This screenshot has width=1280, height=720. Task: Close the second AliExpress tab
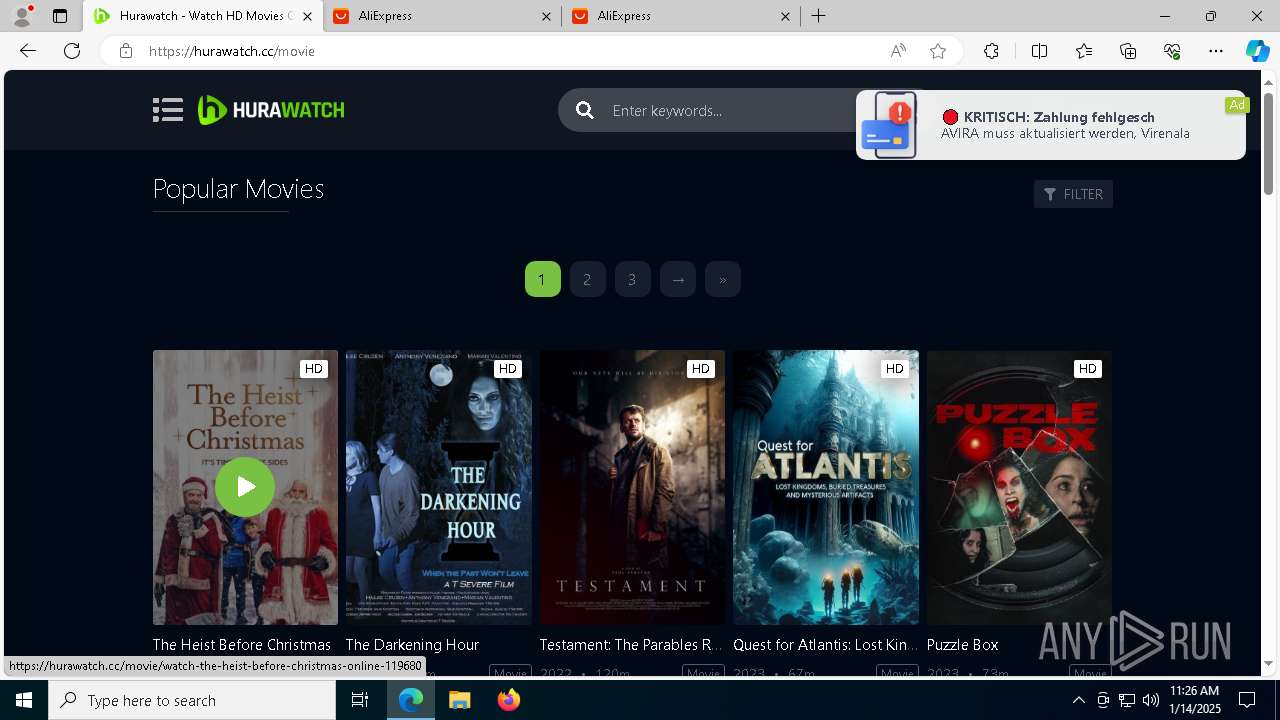click(x=785, y=16)
